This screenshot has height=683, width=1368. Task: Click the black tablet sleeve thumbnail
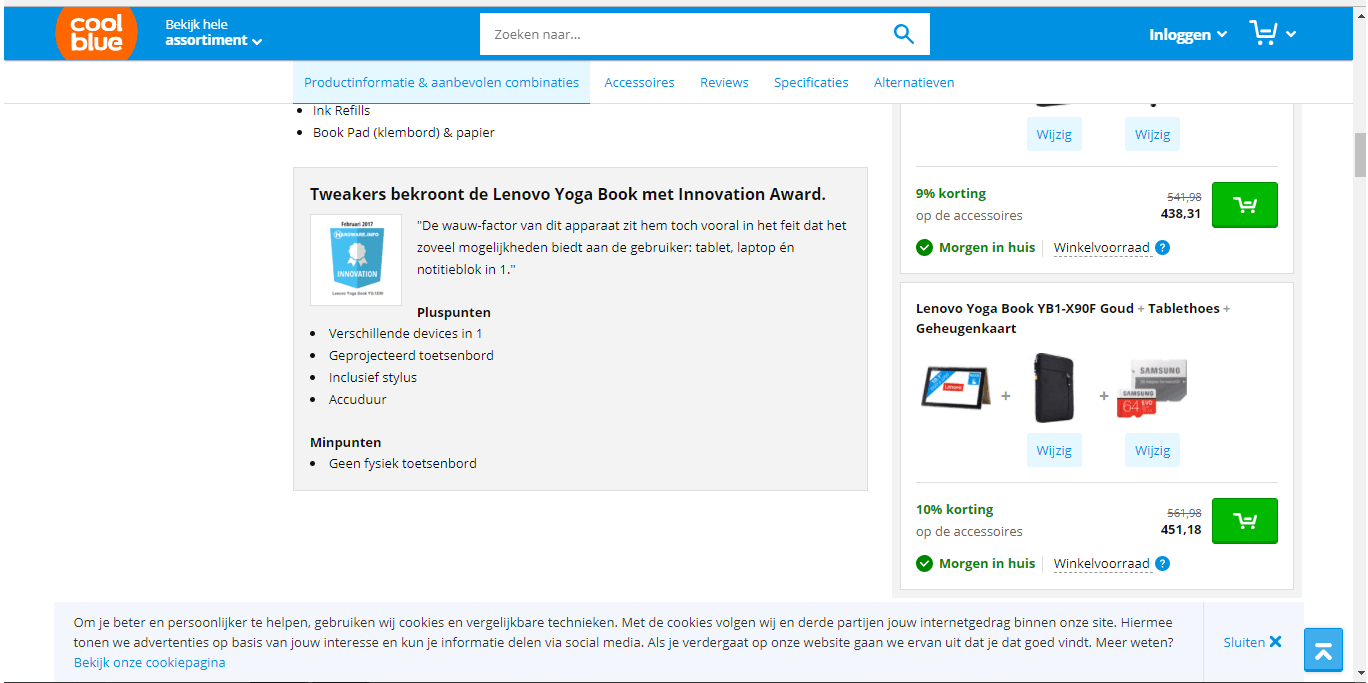[x=1054, y=390]
